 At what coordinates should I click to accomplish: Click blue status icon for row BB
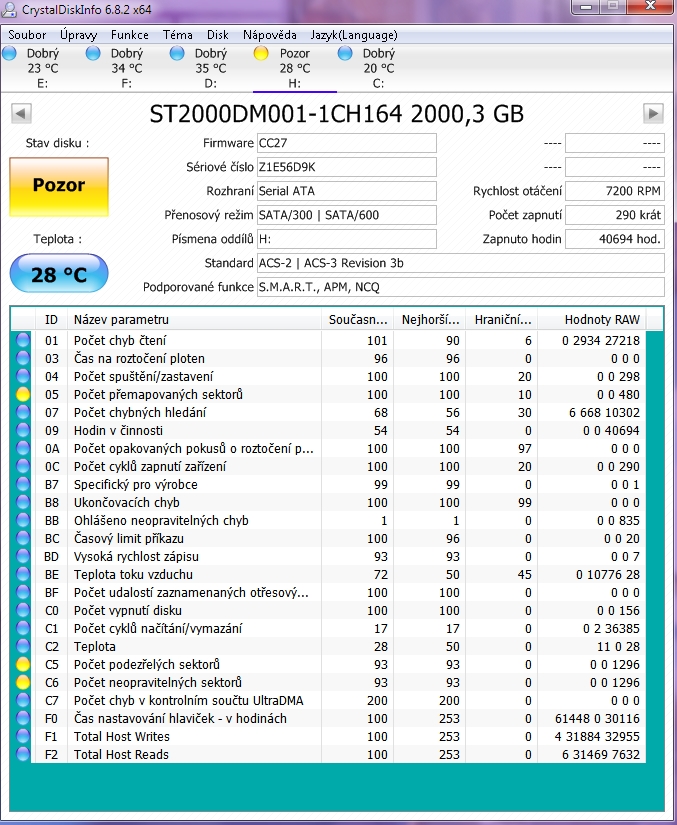[x=23, y=520]
